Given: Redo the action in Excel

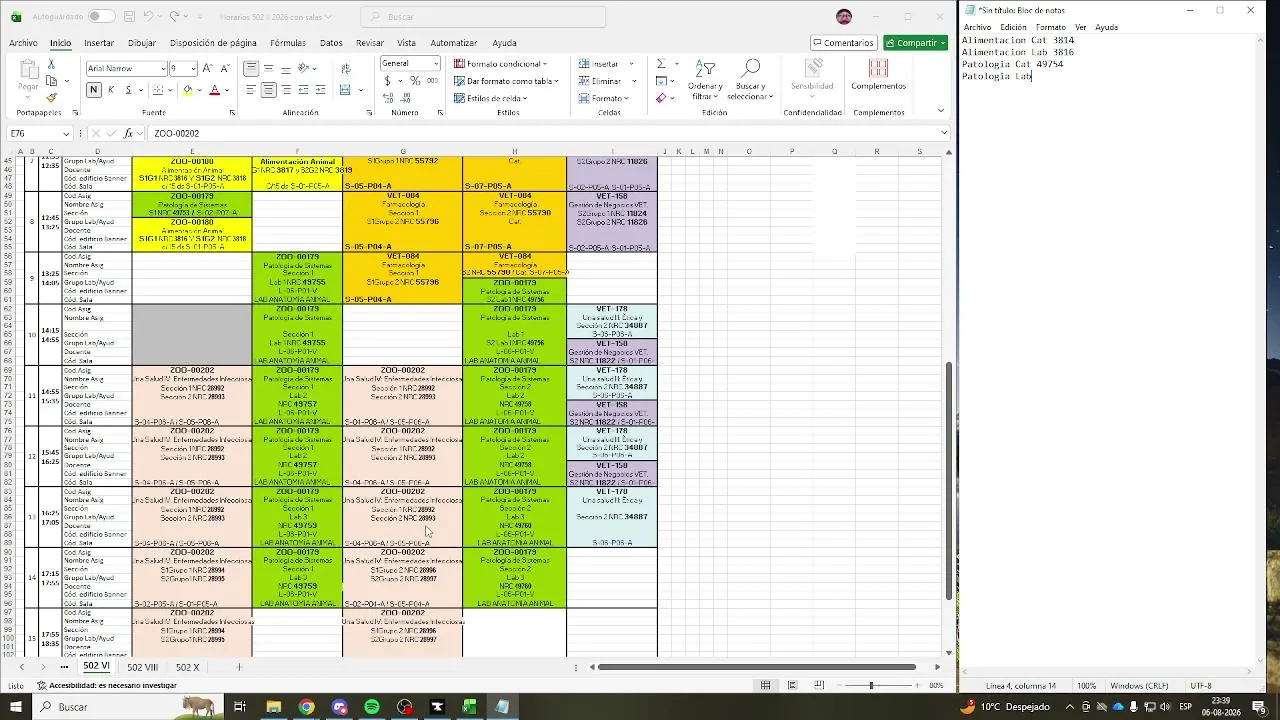Looking at the screenshot, I should click(174, 16).
